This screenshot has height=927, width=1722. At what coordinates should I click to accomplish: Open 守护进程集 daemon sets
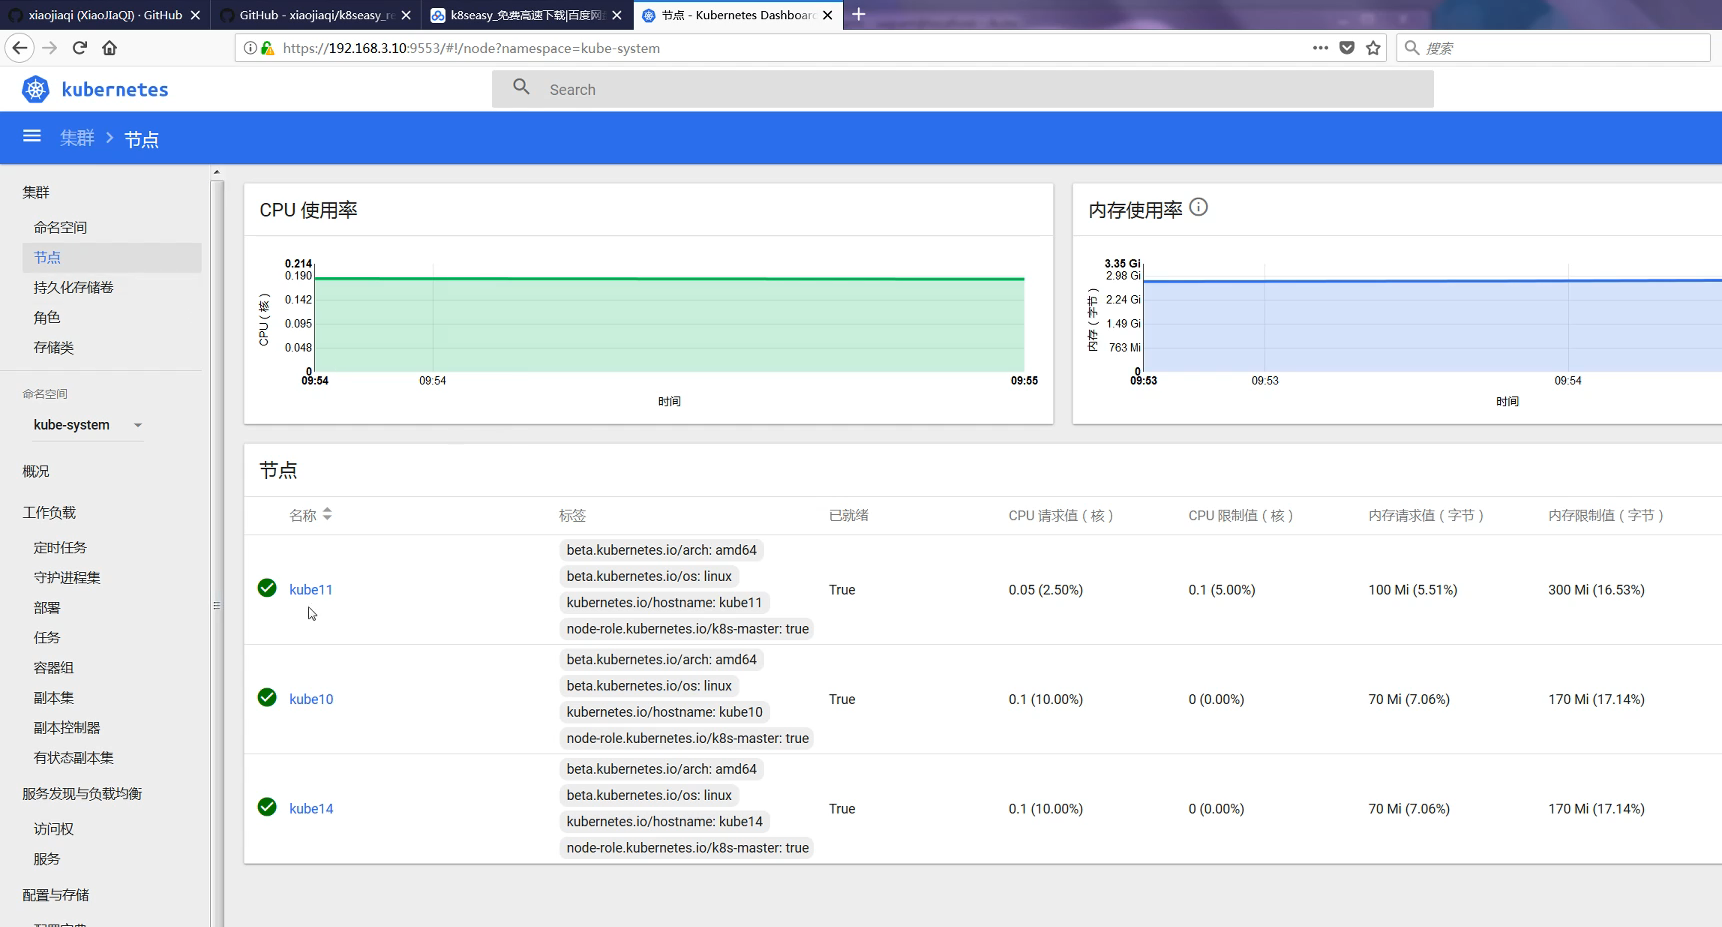pos(67,577)
